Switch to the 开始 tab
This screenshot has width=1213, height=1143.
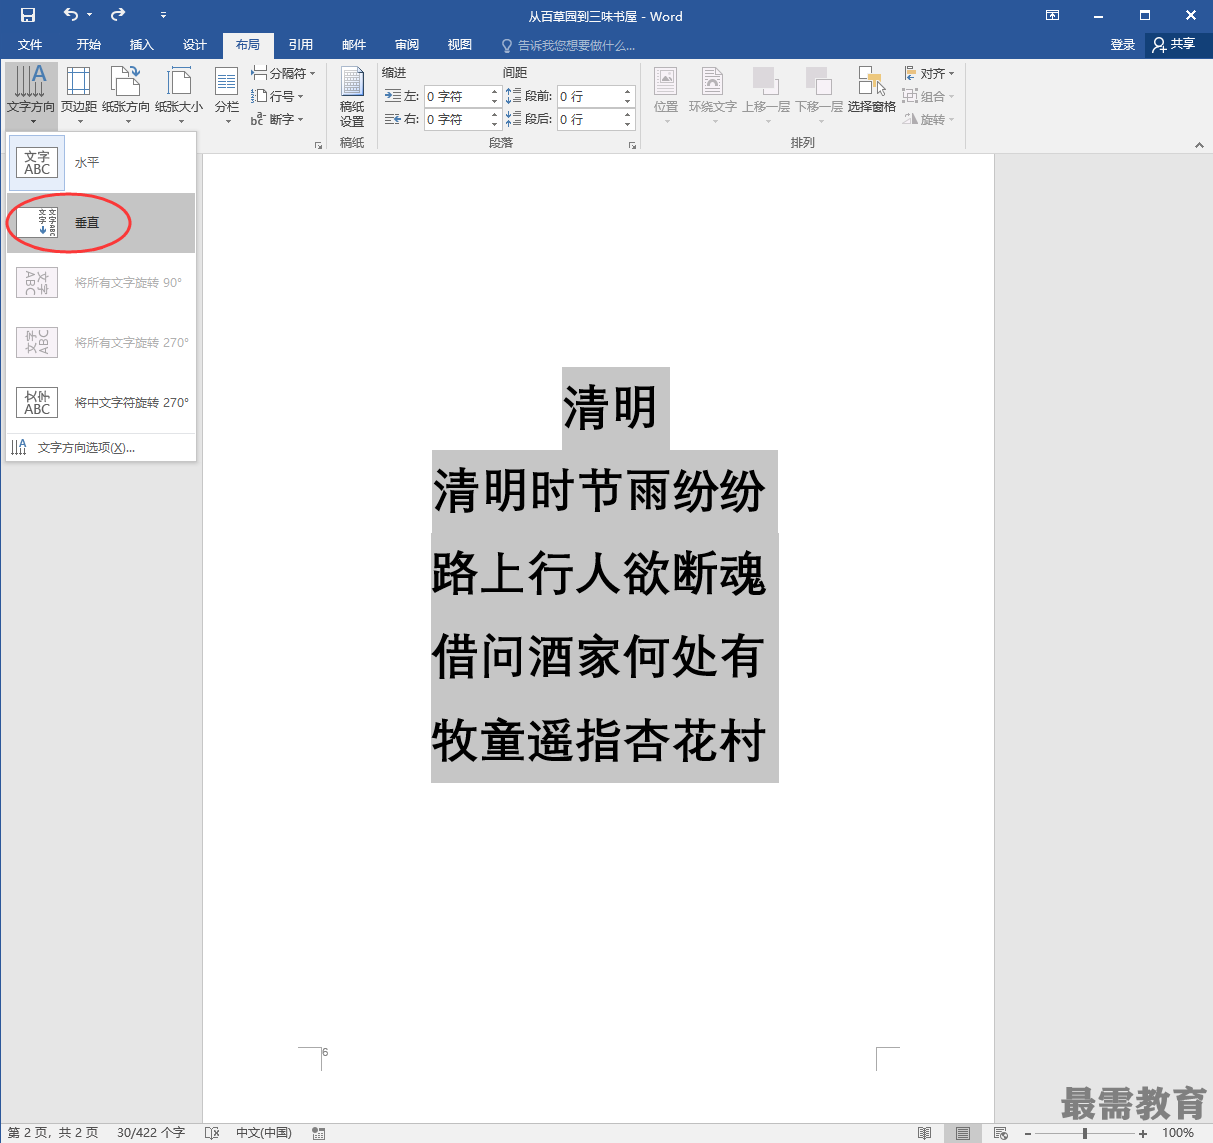tap(89, 45)
